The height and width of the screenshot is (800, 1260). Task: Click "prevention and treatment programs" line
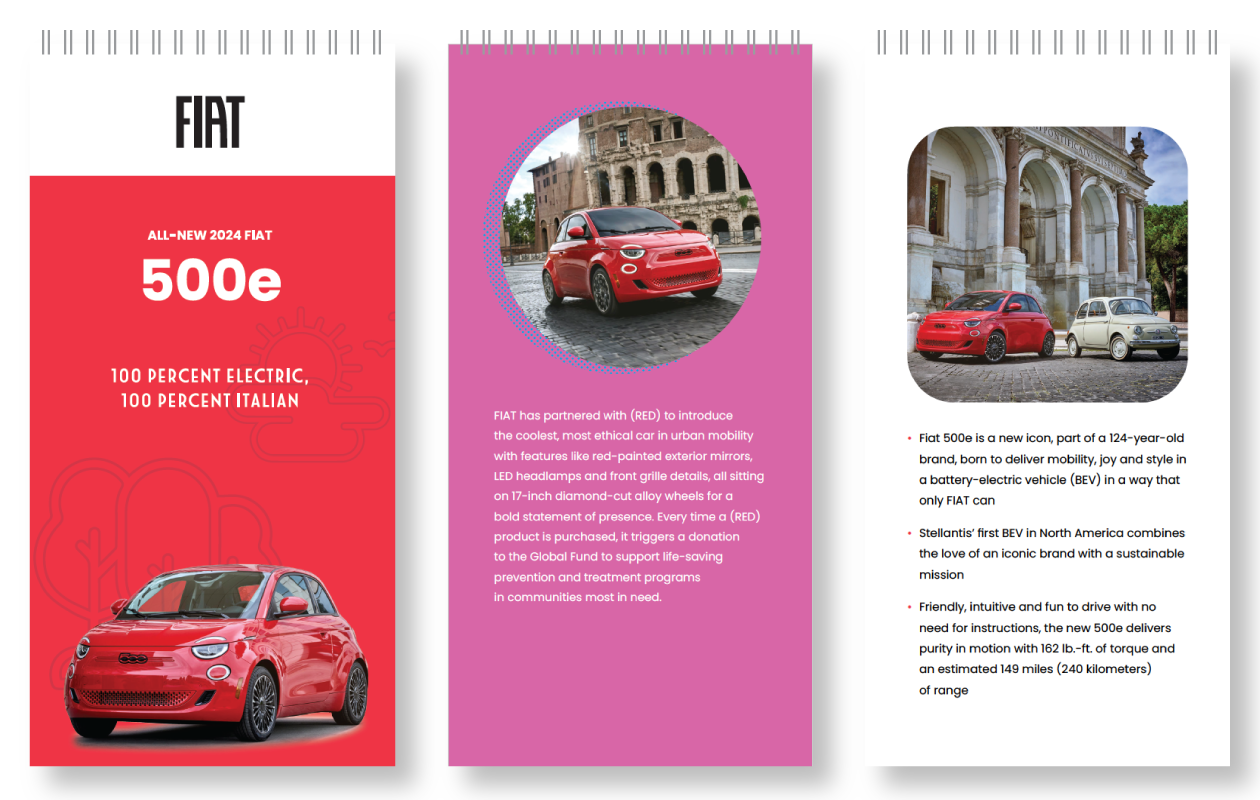pos(597,577)
